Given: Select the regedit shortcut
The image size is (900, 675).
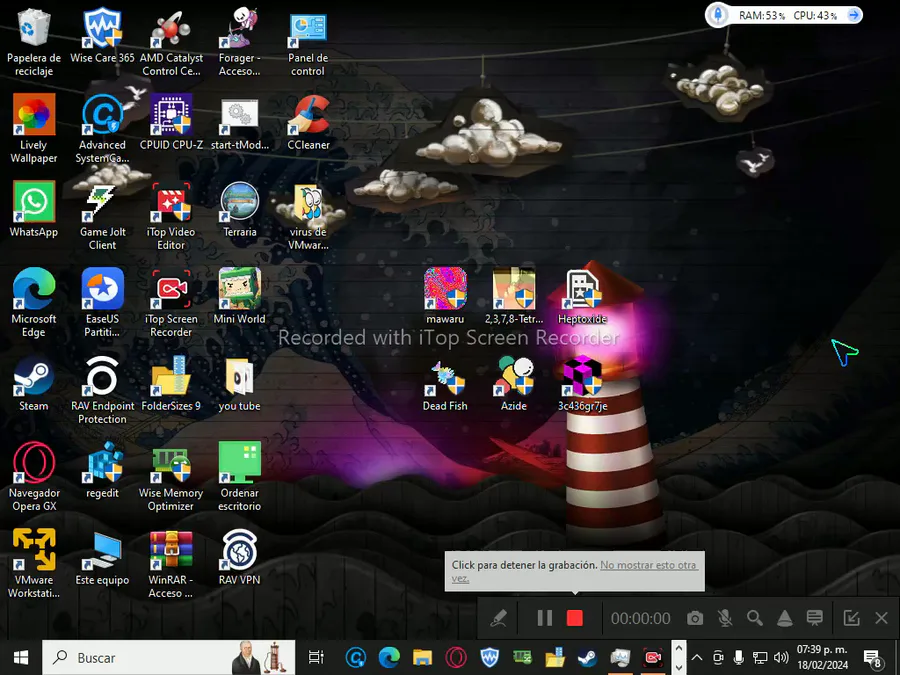Looking at the screenshot, I should click(102, 470).
